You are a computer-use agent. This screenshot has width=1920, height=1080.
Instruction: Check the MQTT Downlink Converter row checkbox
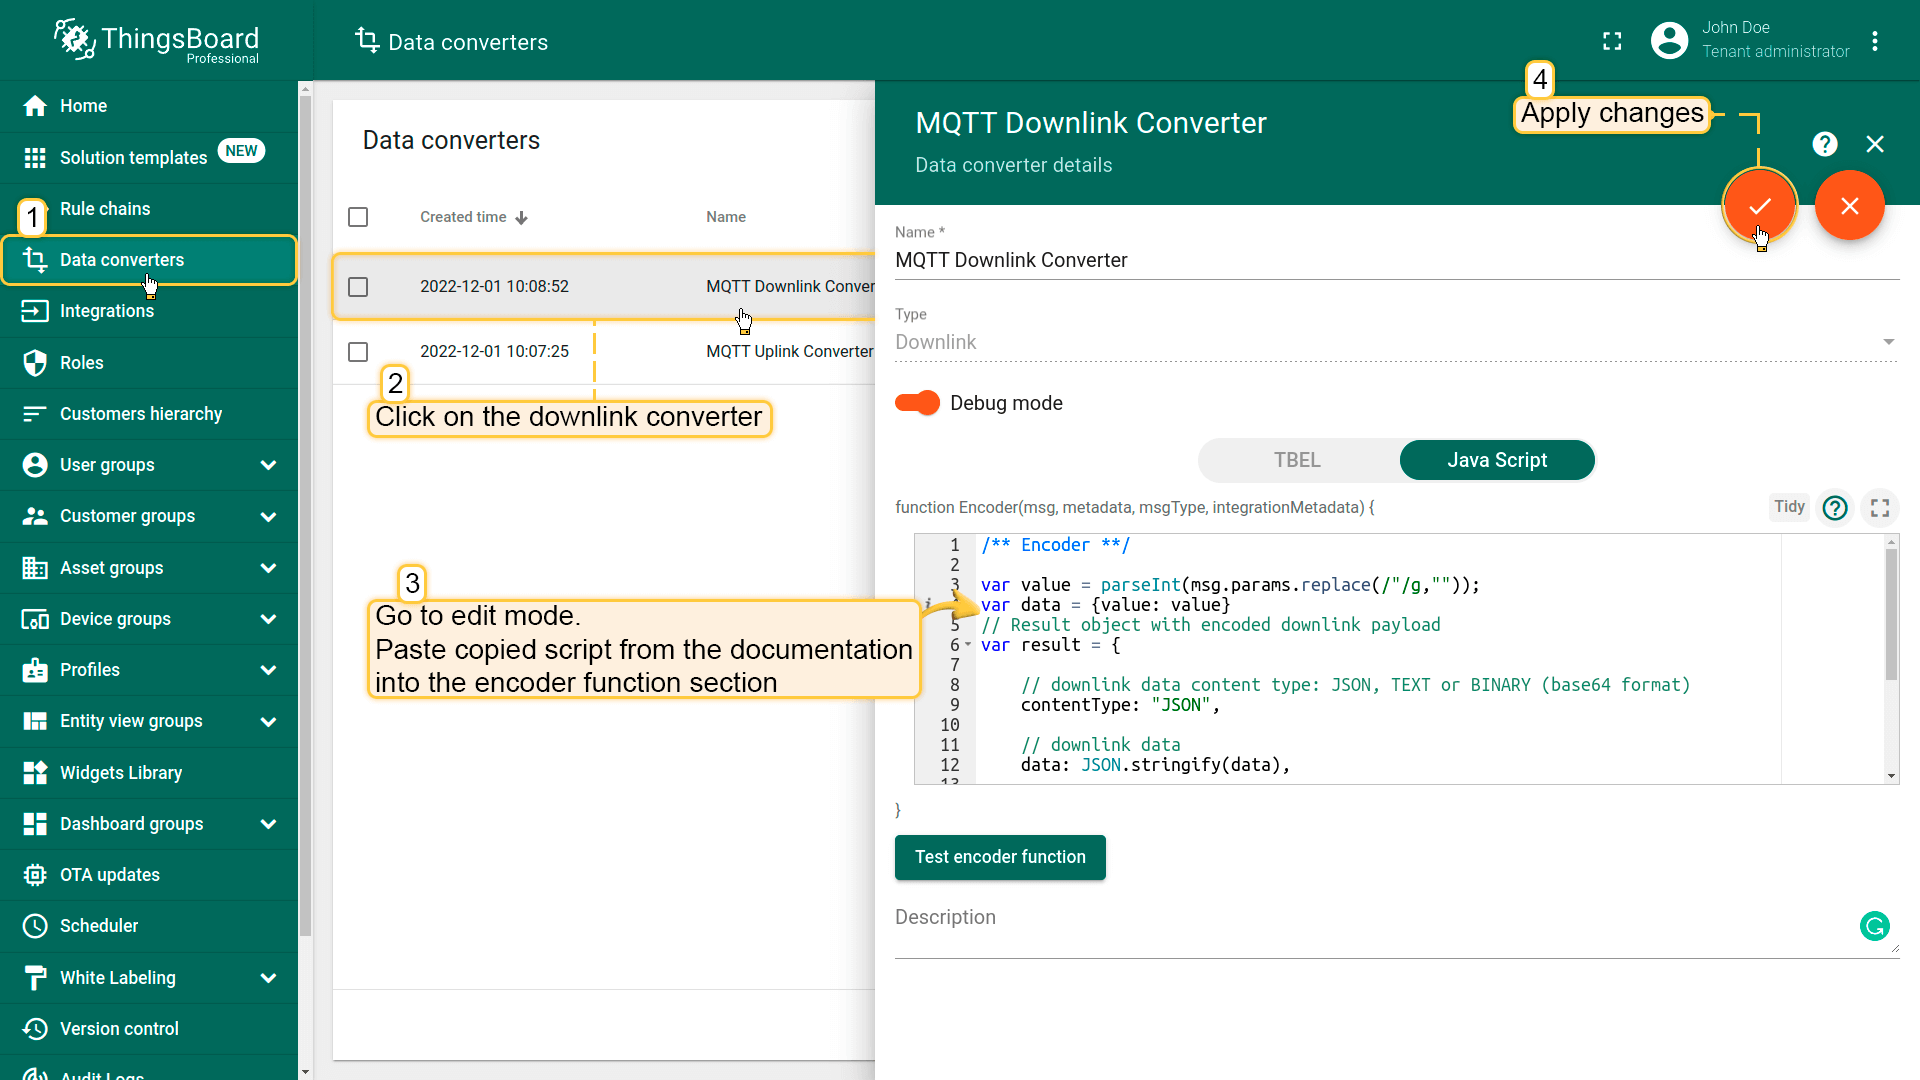click(358, 287)
